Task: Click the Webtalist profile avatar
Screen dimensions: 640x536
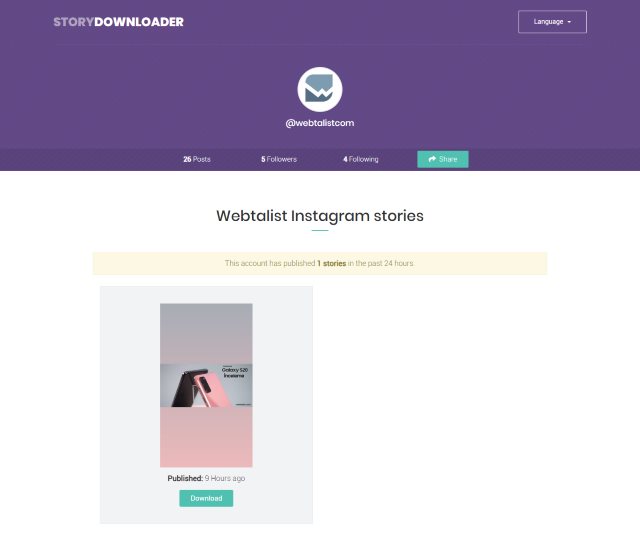Action: pyautogui.click(x=320, y=89)
